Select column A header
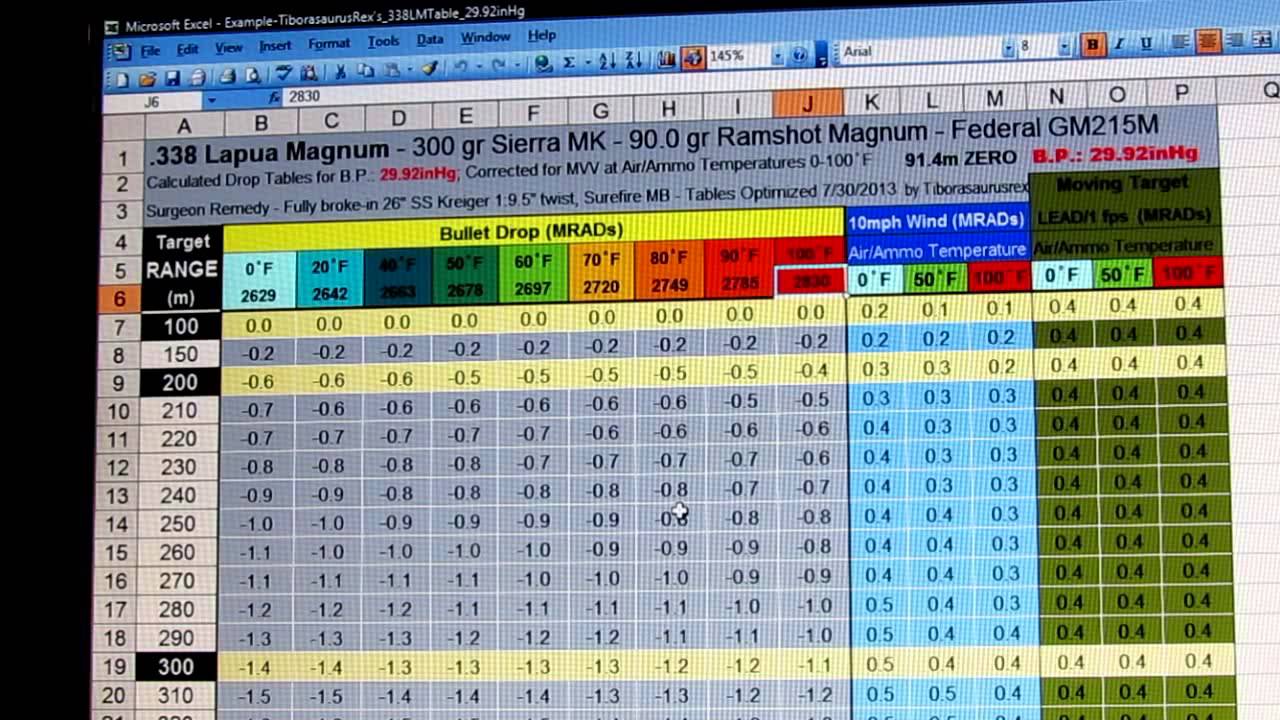The width and height of the screenshot is (1280, 720). (184, 125)
